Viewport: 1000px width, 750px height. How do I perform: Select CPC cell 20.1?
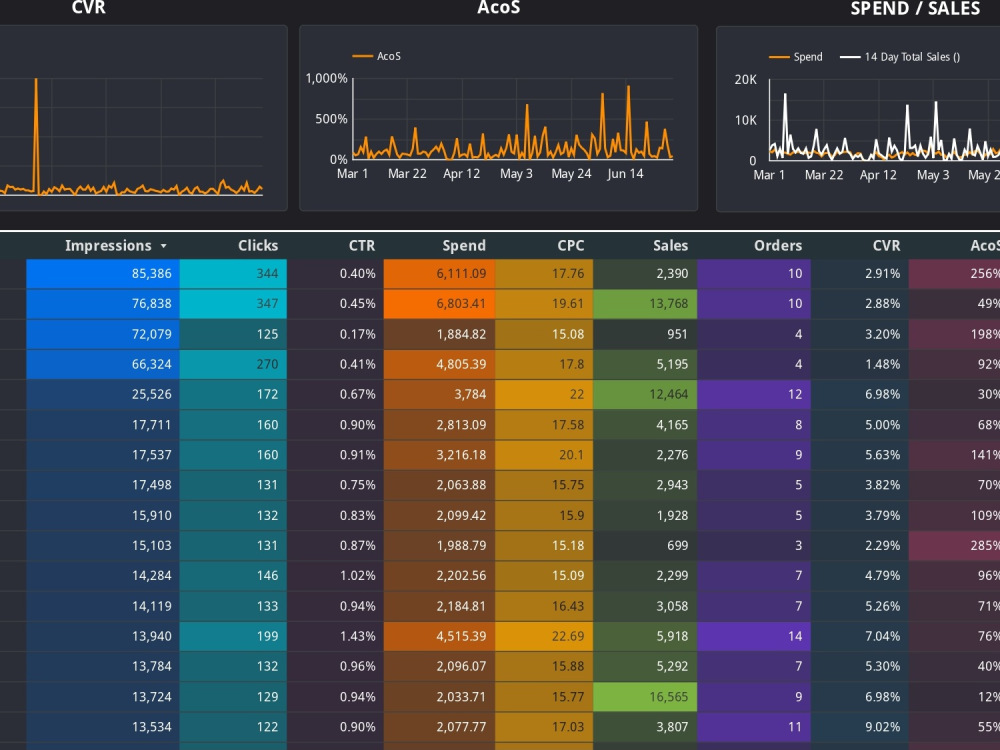[544, 455]
